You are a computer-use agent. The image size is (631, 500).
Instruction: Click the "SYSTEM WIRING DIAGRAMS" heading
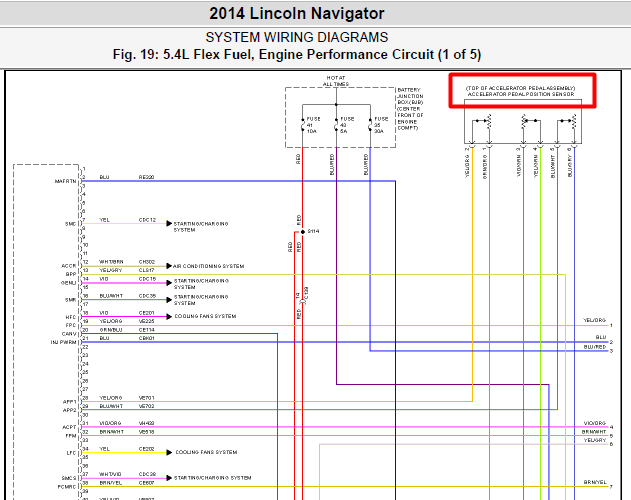point(297,37)
